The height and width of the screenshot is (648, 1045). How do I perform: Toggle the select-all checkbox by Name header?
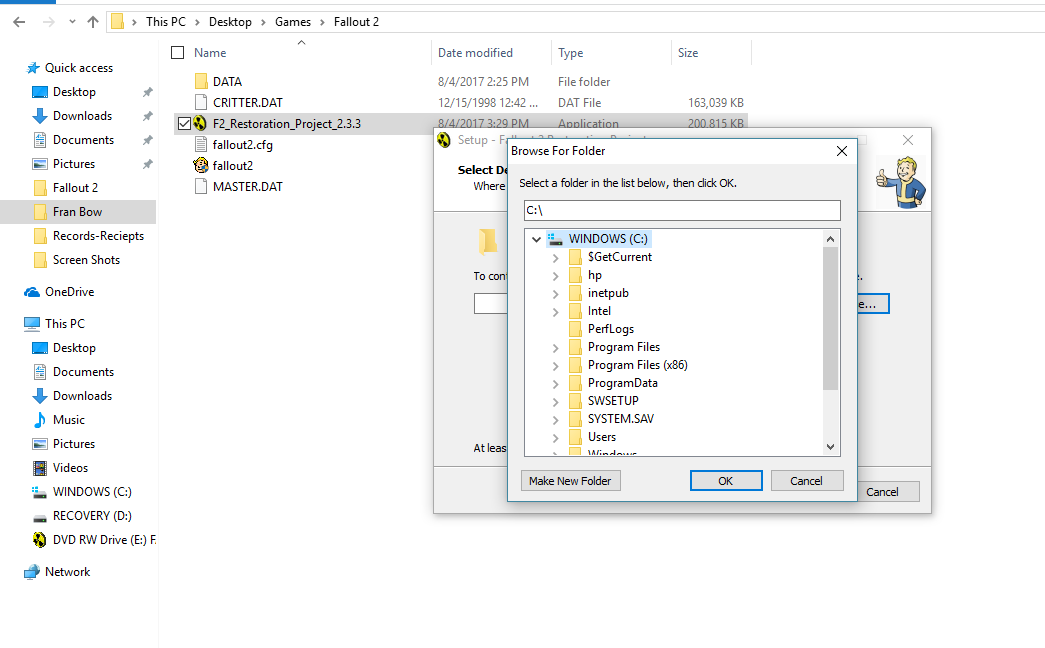point(177,53)
